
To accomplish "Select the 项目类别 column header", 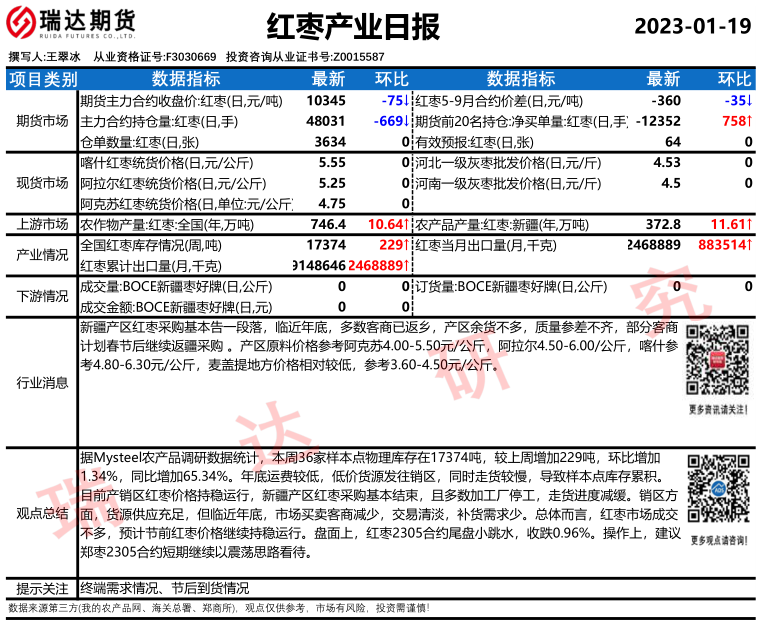I will [x=40, y=79].
